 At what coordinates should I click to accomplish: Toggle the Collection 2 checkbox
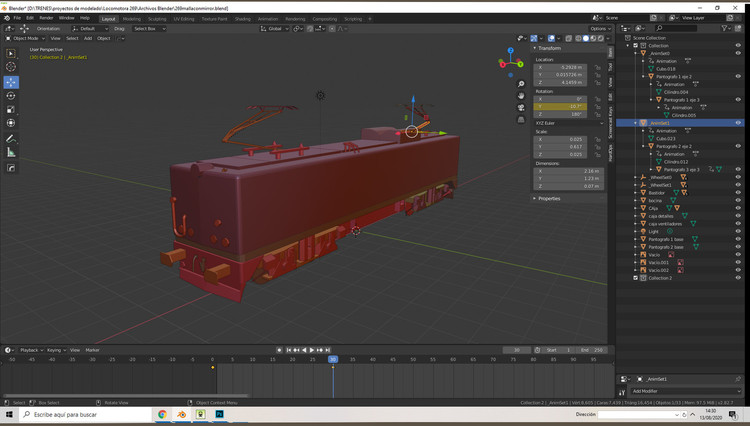click(x=636, y=278)
